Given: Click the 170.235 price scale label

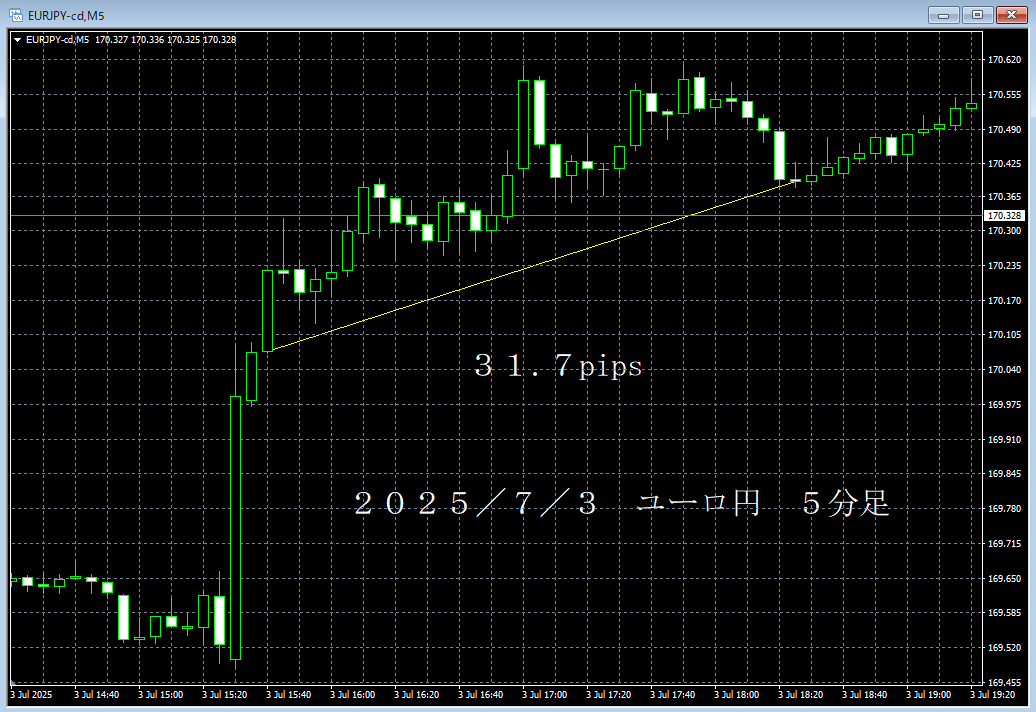Looking at the screenshot, I should [1004, 266].
